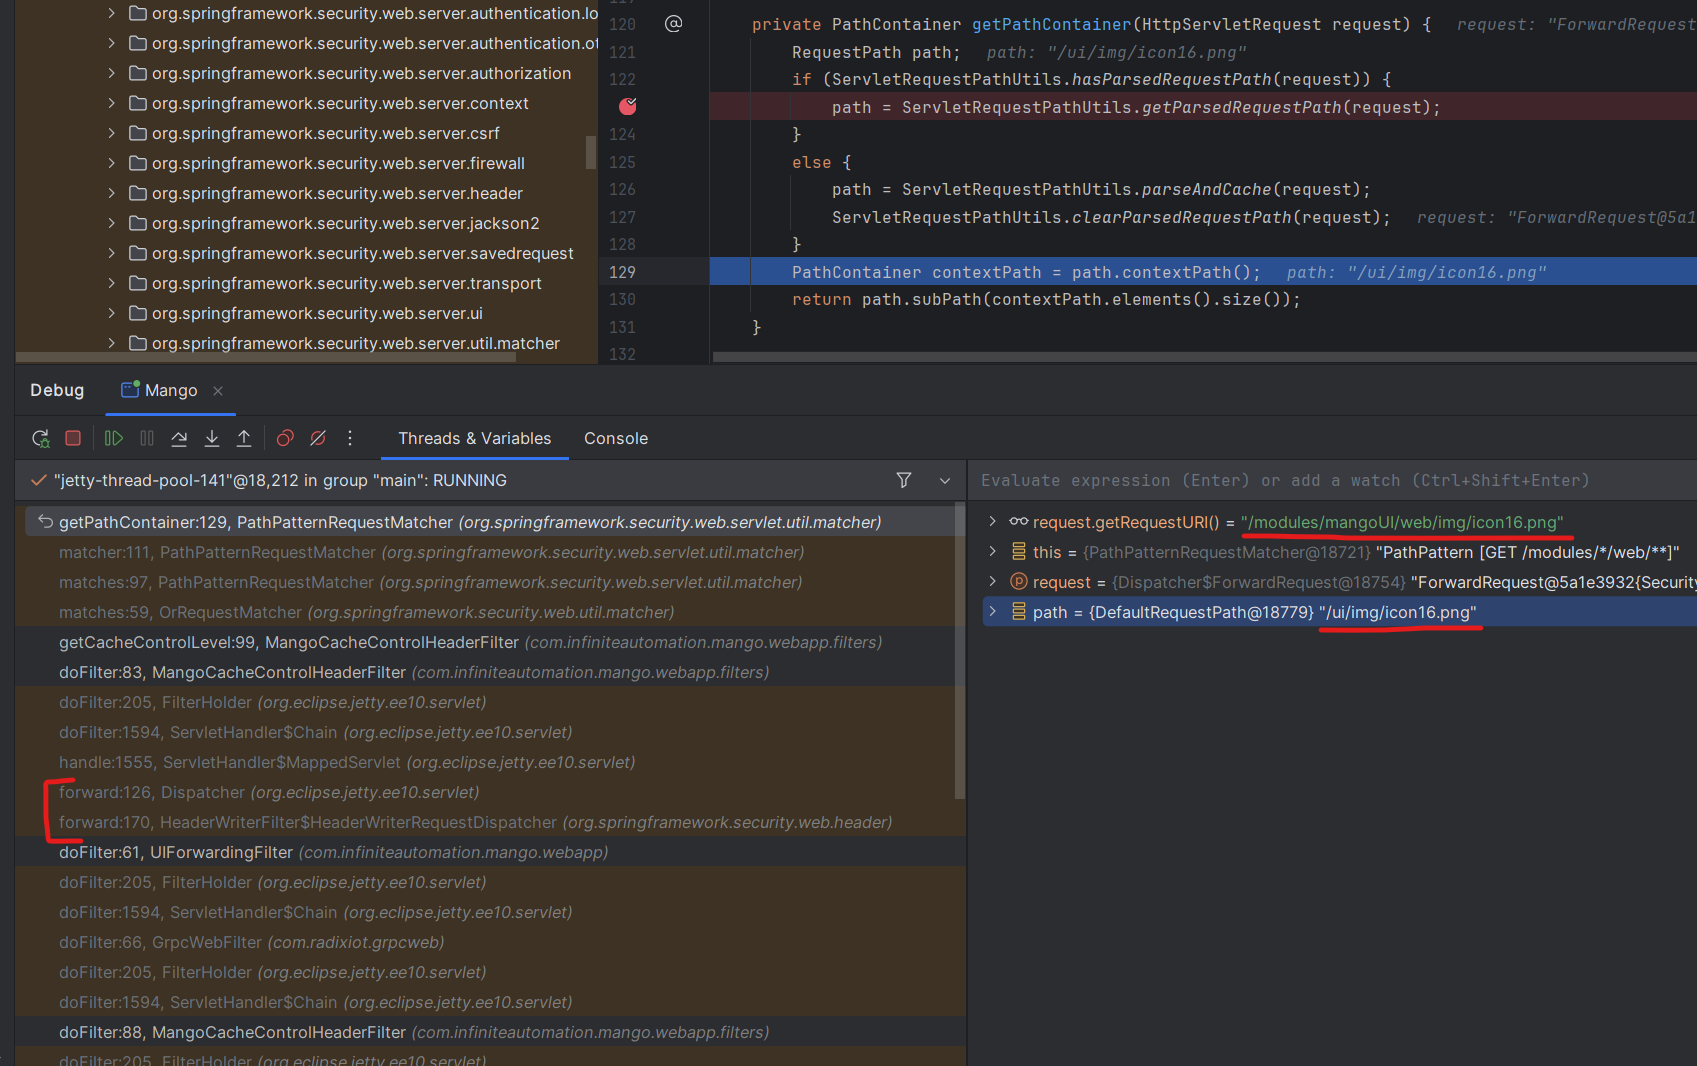Click the 'this' variable field icon

click(1018, 552)
